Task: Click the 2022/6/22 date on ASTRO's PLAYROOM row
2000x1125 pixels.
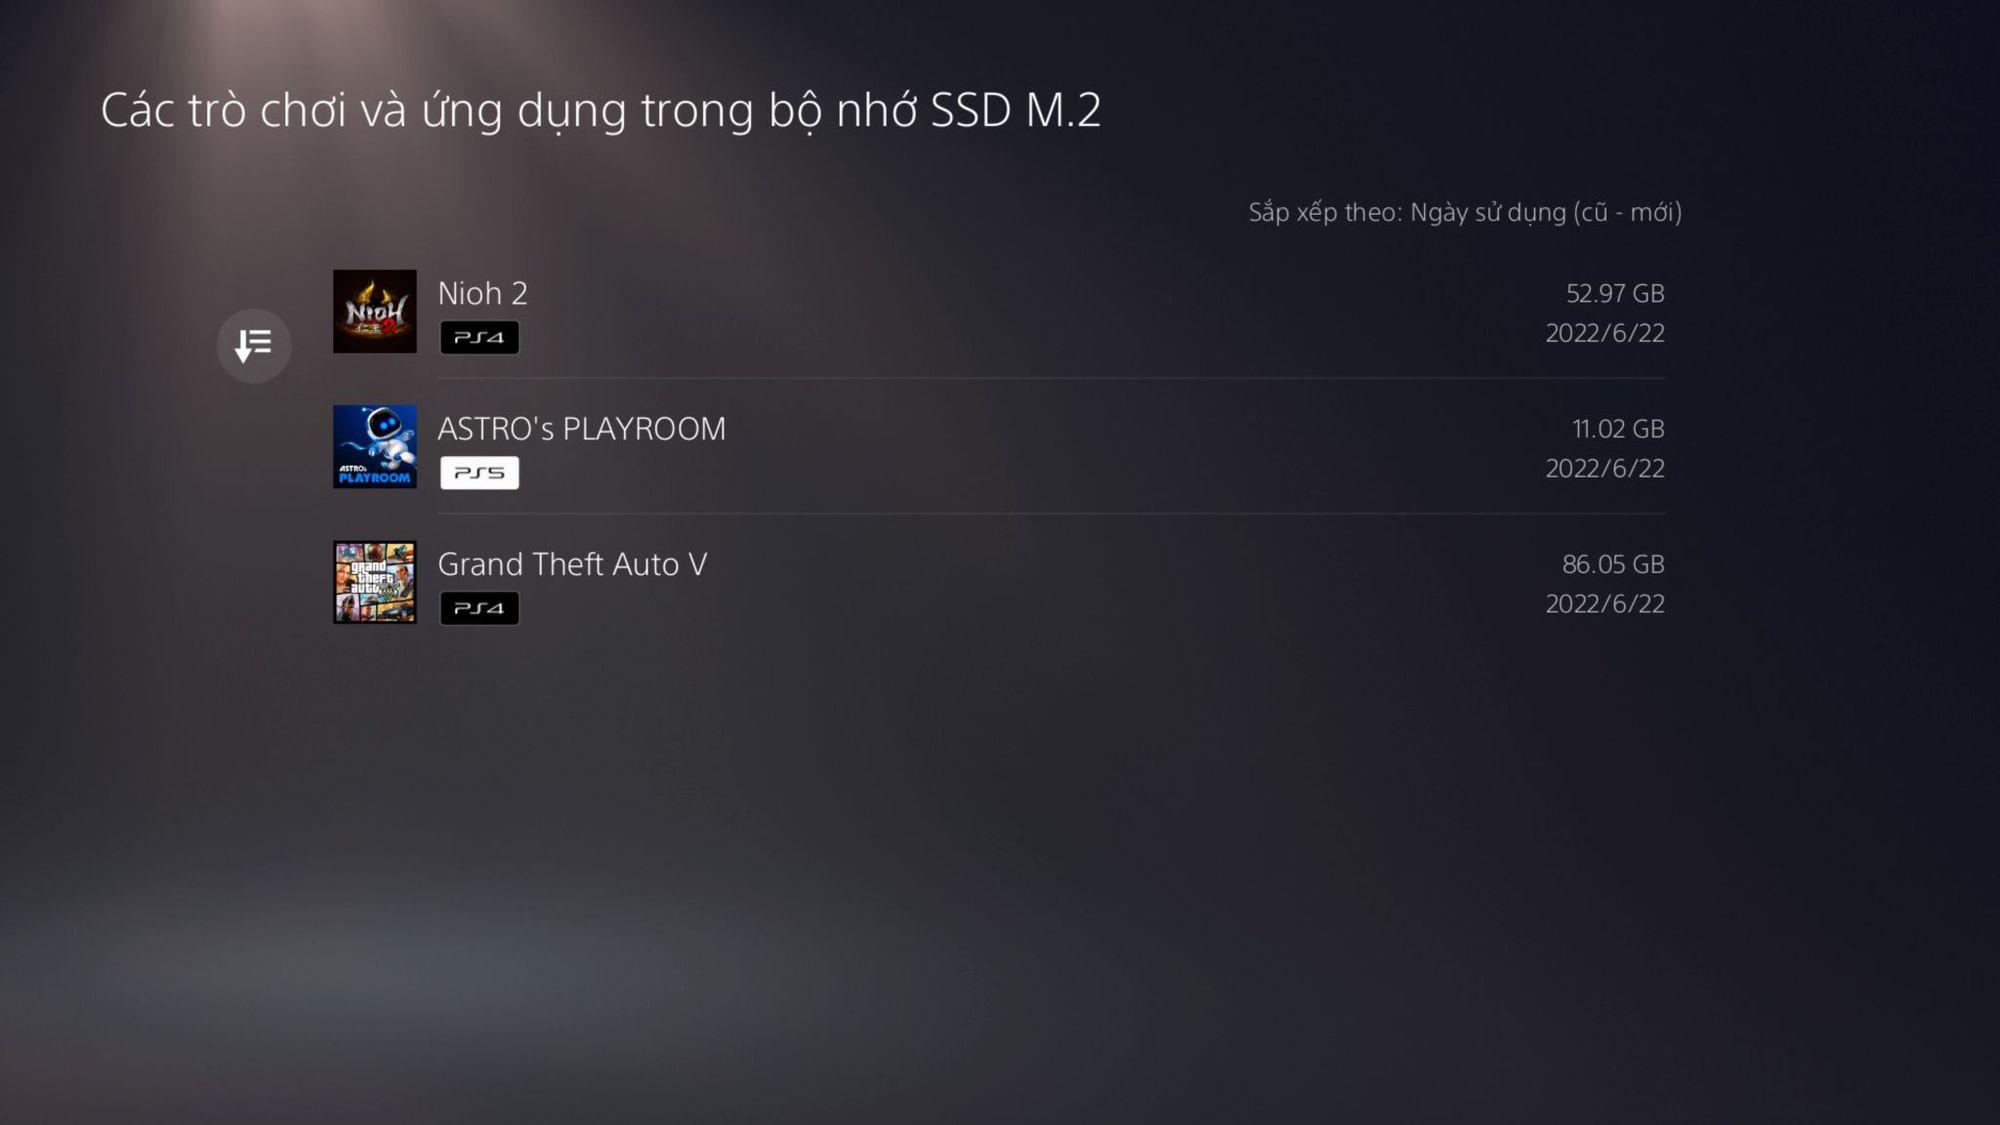Action: [1605, 468]
